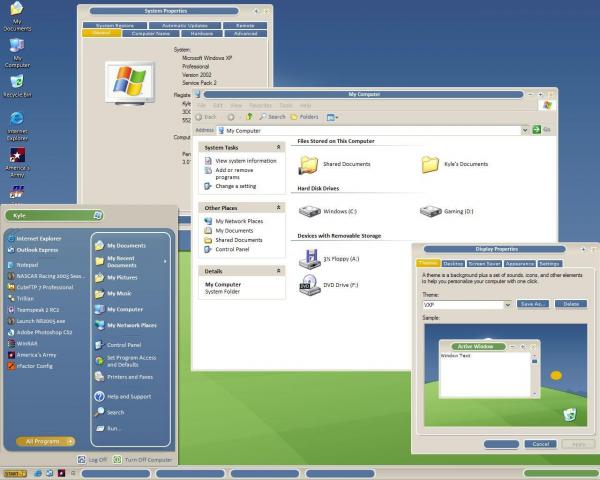Open the Favorites menu in My Computer
This screenshot has width=600, height=480.
pos(260,105)
